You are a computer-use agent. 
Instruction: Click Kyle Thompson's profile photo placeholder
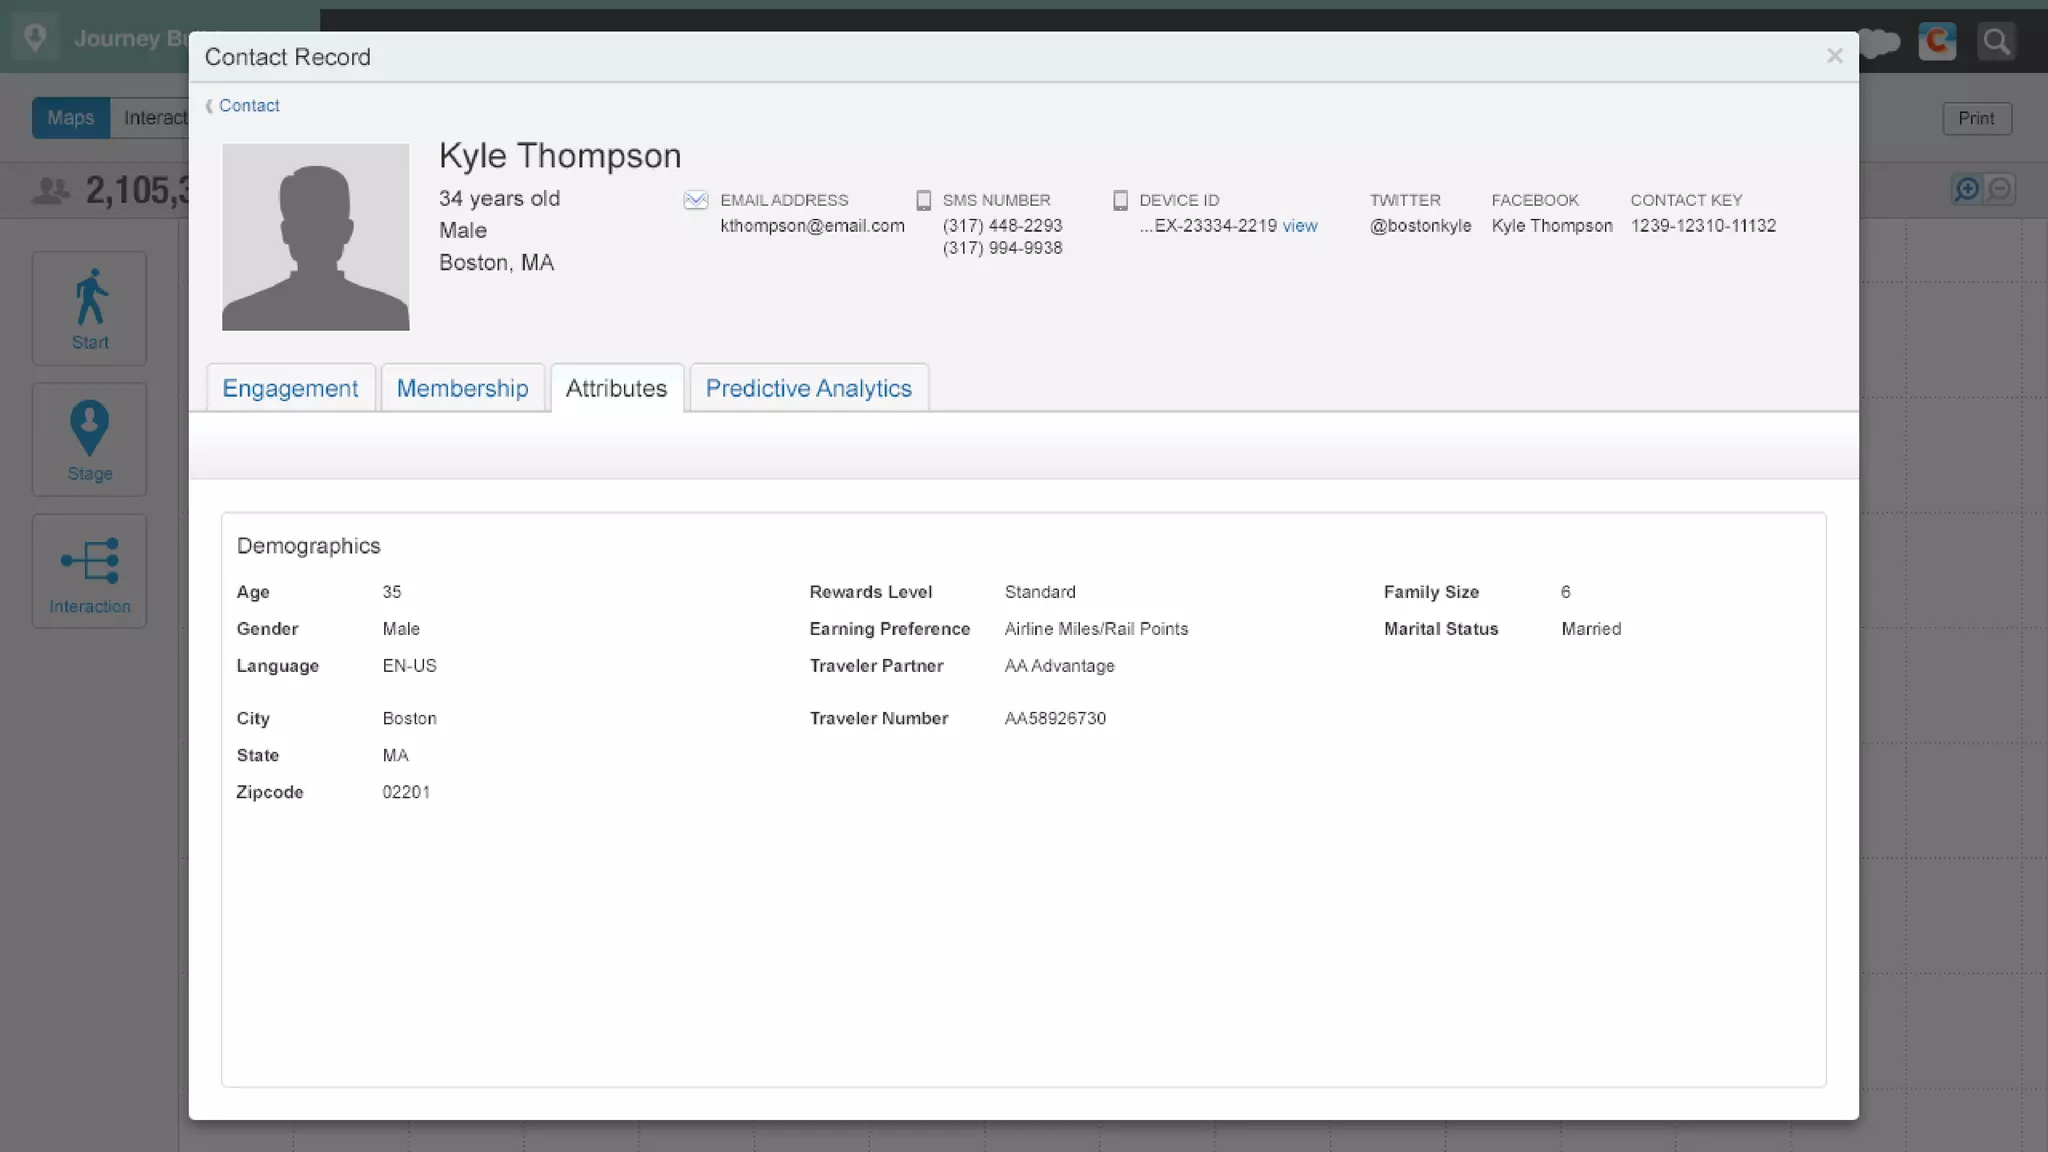pyautogui.click(x=315, y=237)
